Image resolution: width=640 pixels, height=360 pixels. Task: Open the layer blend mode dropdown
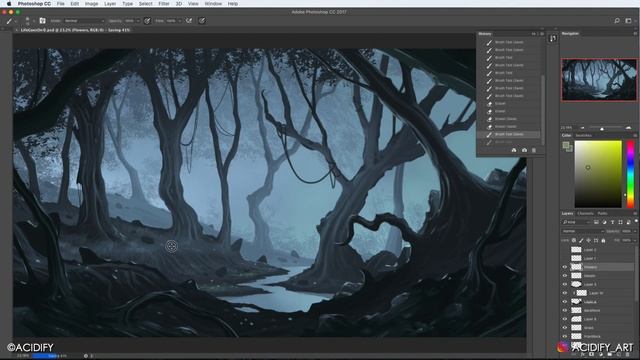coord(583,231)
